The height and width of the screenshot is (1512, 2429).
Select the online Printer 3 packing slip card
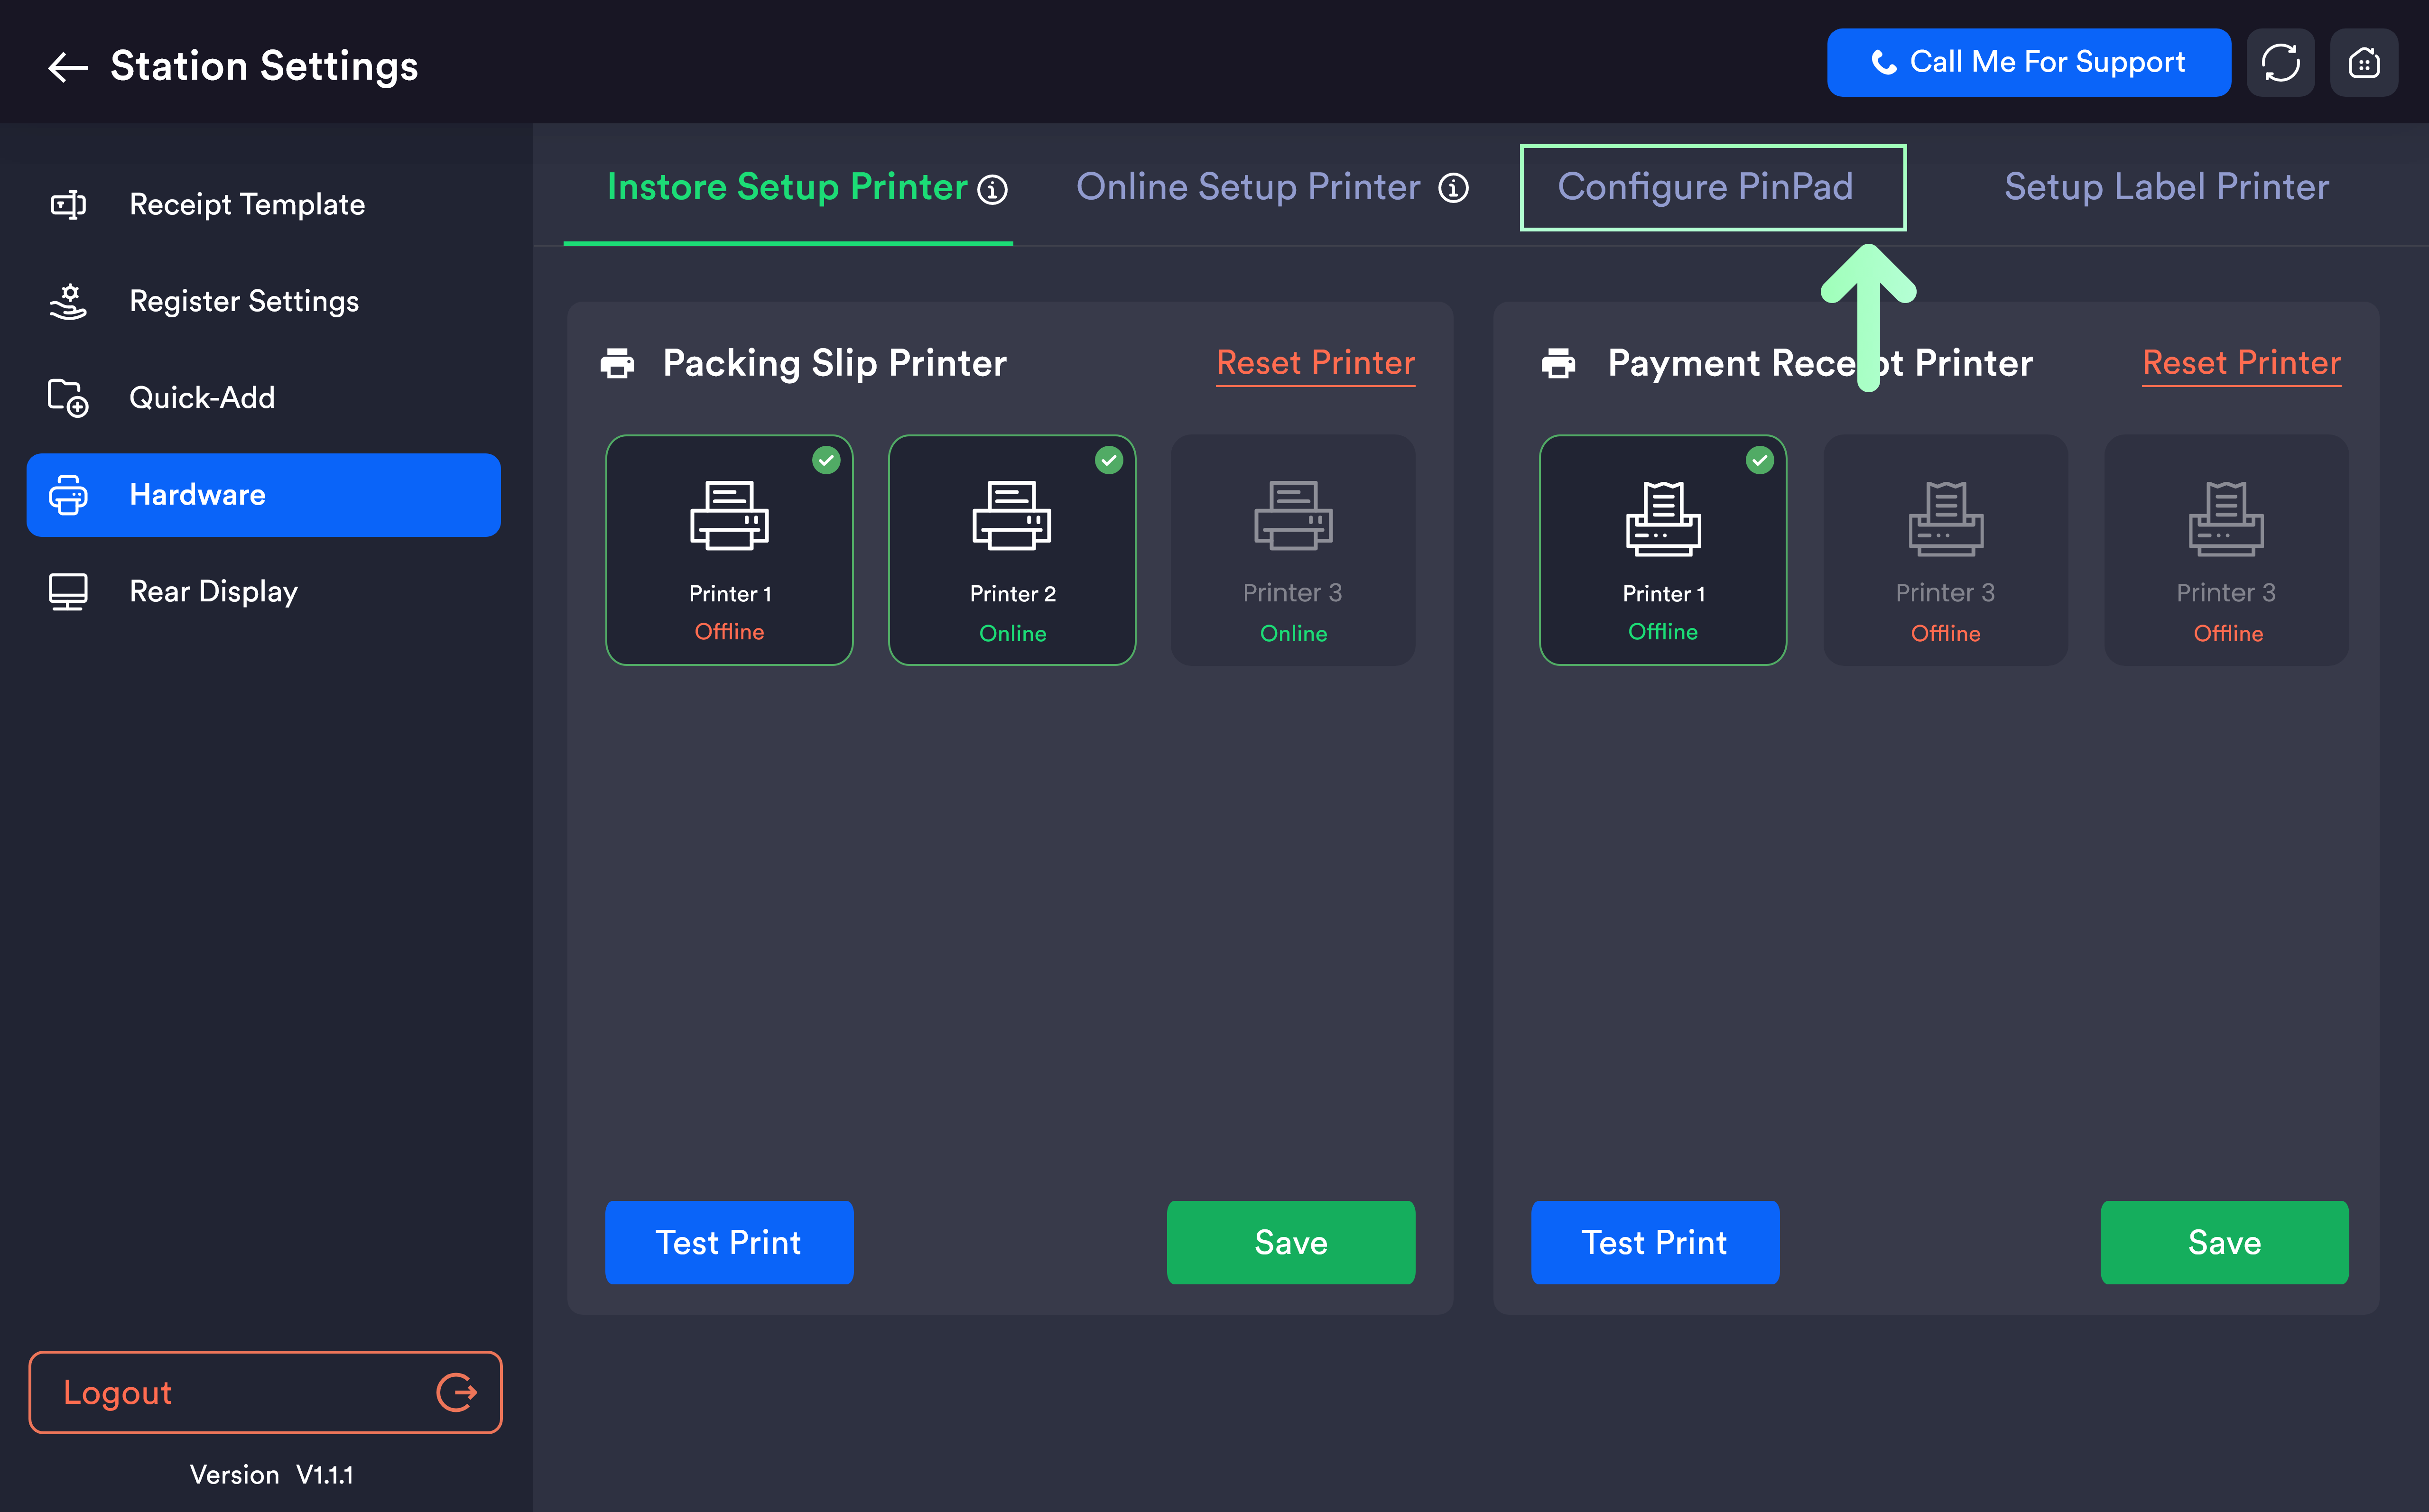[x=1293, y=550]
